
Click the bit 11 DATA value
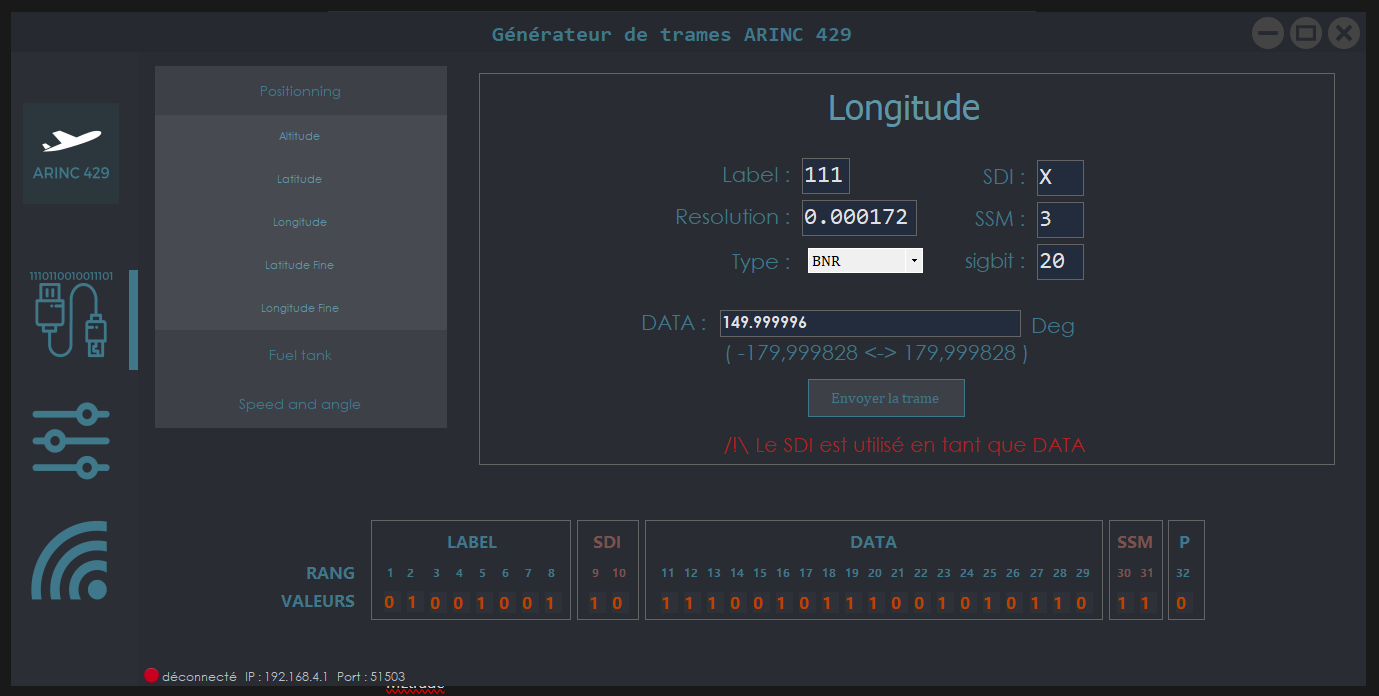coord(667,603)
